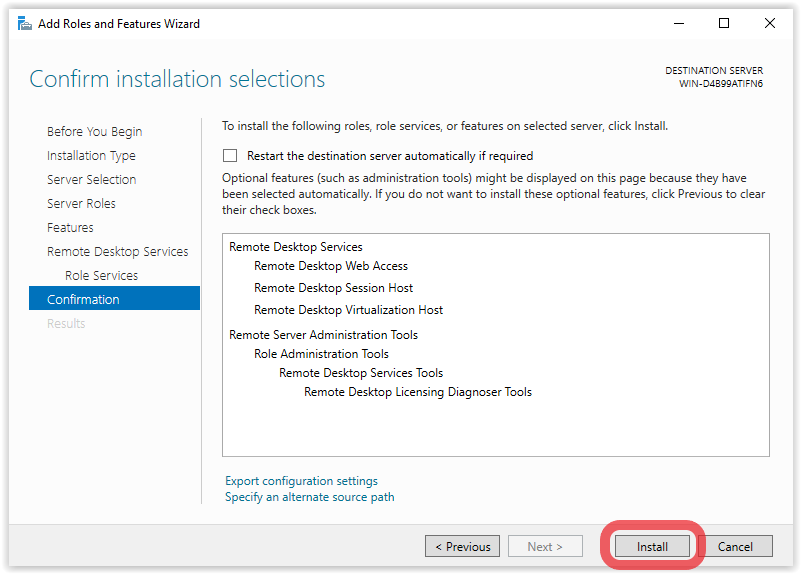Viewport: 801px width, 574px height.
Task: Minimize the wizard window
Action: coord(677,23)
